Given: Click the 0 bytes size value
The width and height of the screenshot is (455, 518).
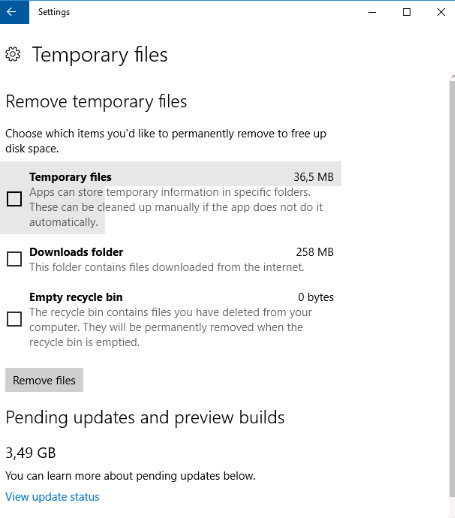Looking at the screenshot, I should click(316, 297).
